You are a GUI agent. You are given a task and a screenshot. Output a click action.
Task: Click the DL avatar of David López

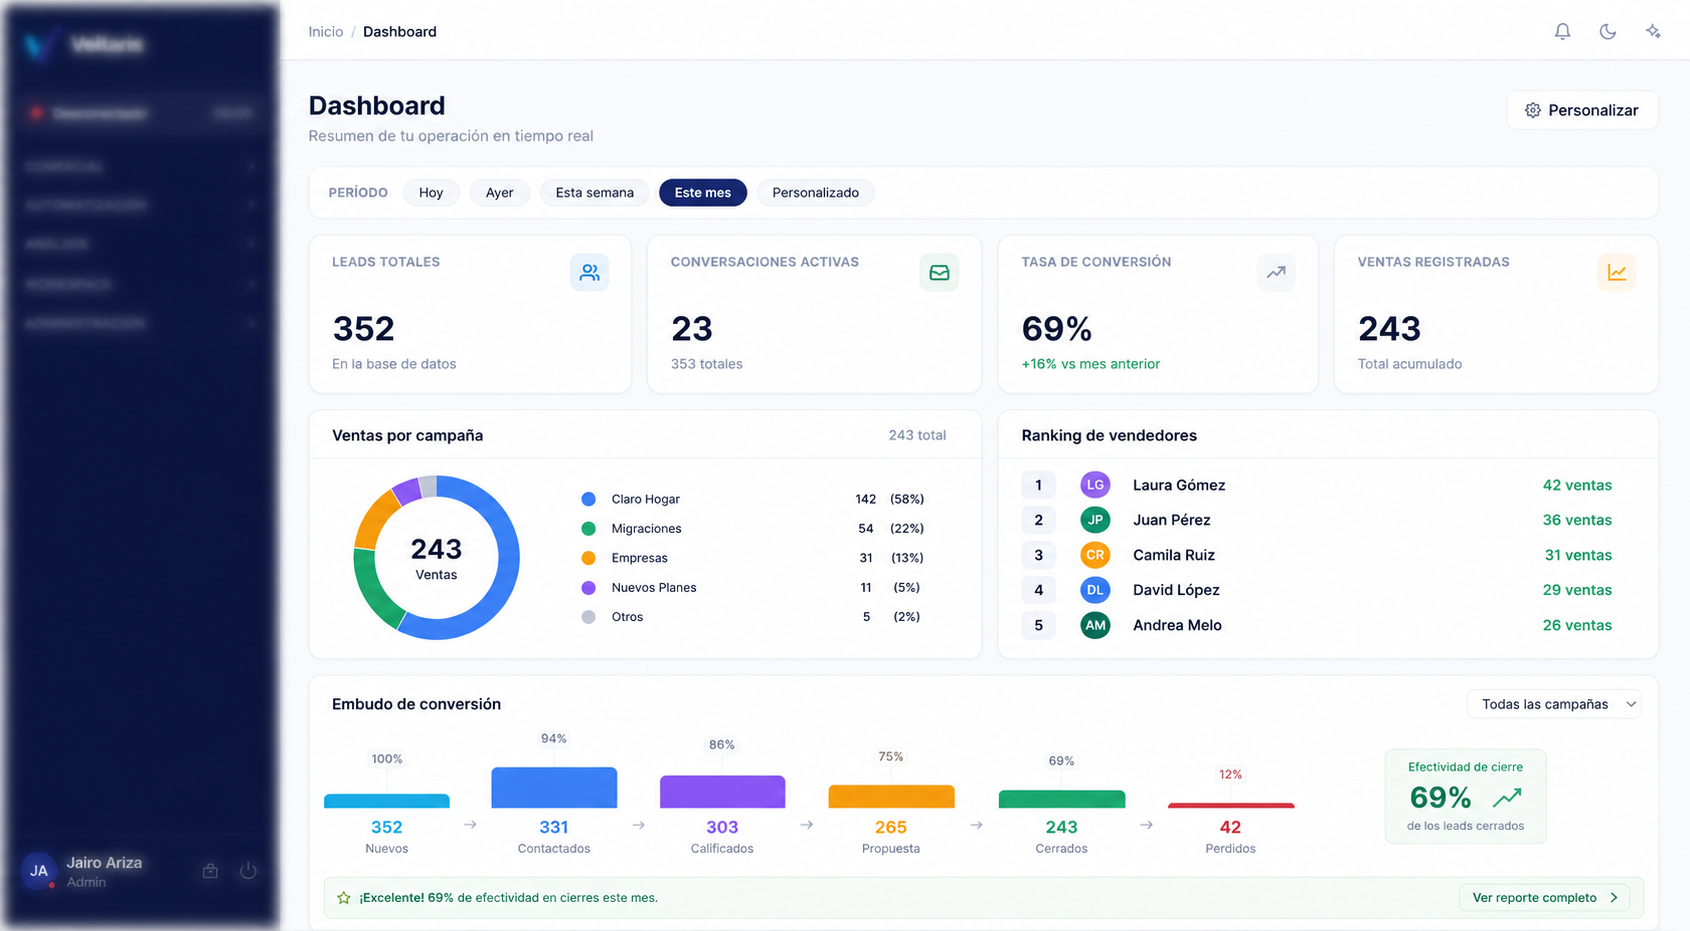click(x=1095, y=590)
